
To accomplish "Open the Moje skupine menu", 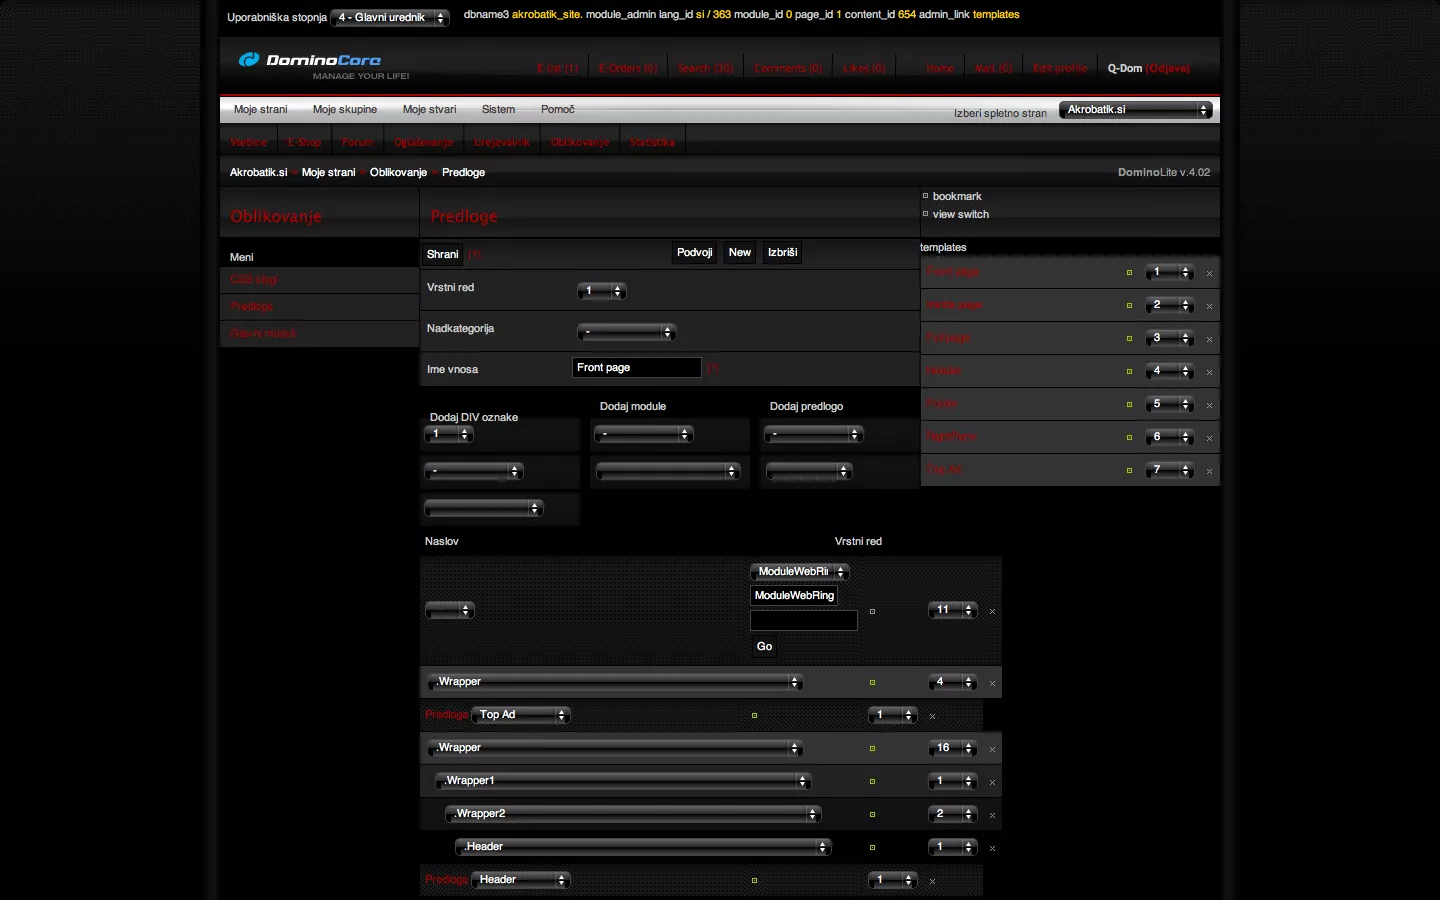I will [x=345, y=110].
